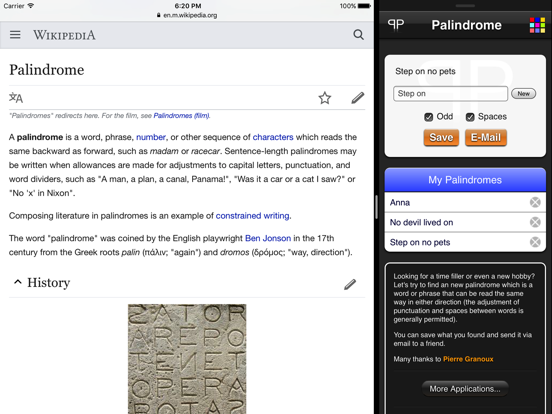Toggle the Odd checkbox

428,117
